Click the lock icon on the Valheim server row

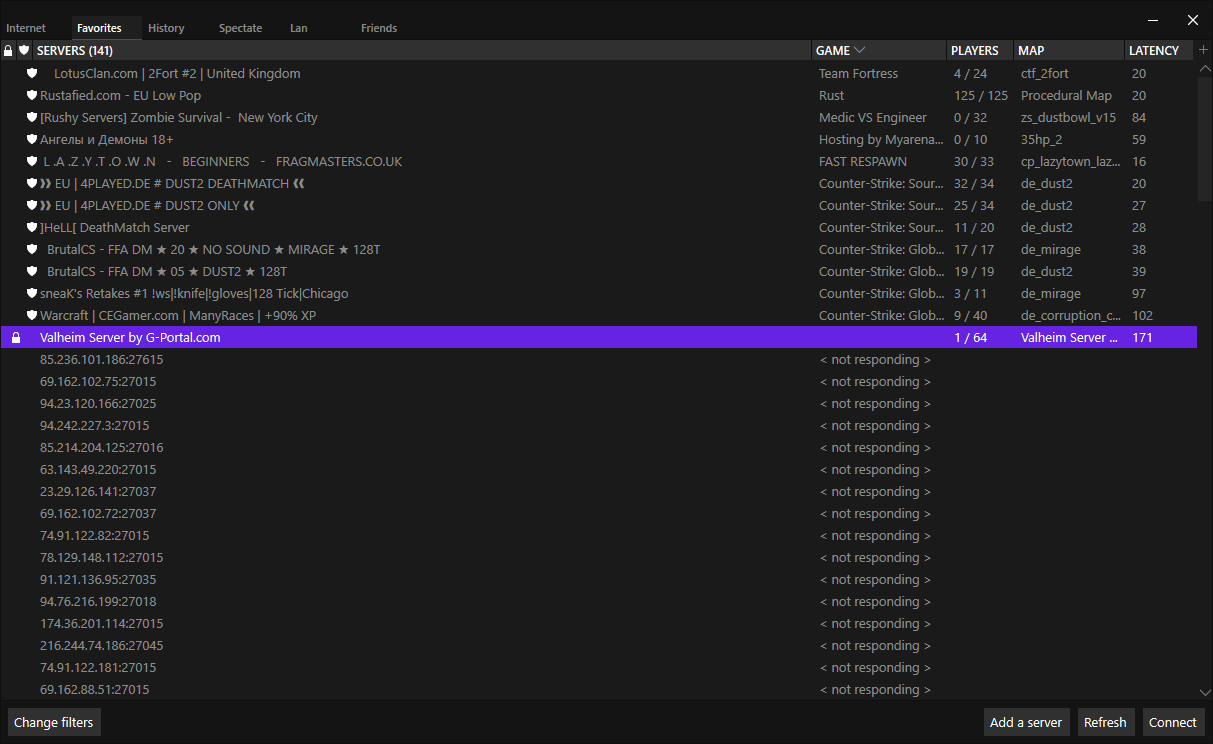tap(16, 338)
